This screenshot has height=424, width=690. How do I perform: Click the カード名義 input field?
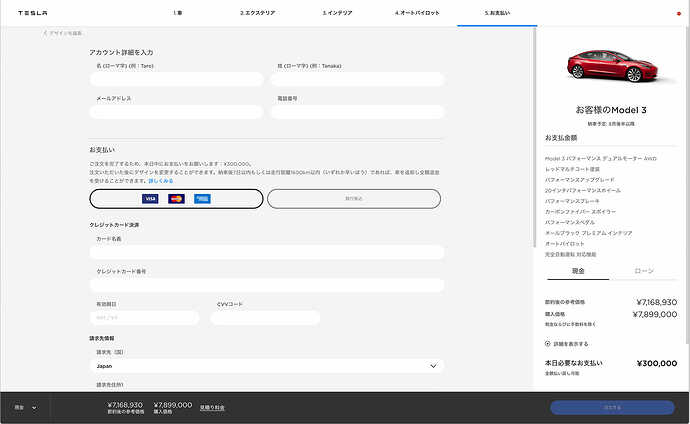(267, 252)
